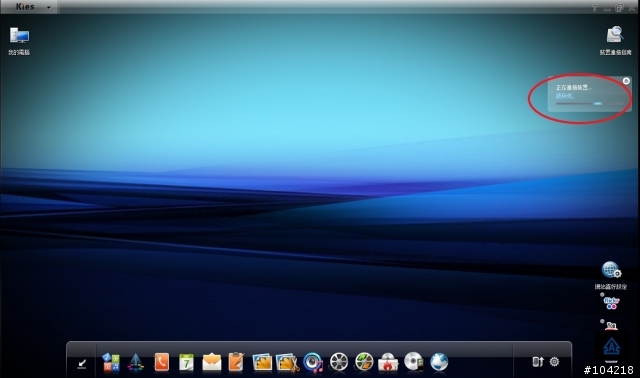The height and width of the screenshot is (378, 640).
Task: Open the photo manager icon
Action: pos(262,362)
